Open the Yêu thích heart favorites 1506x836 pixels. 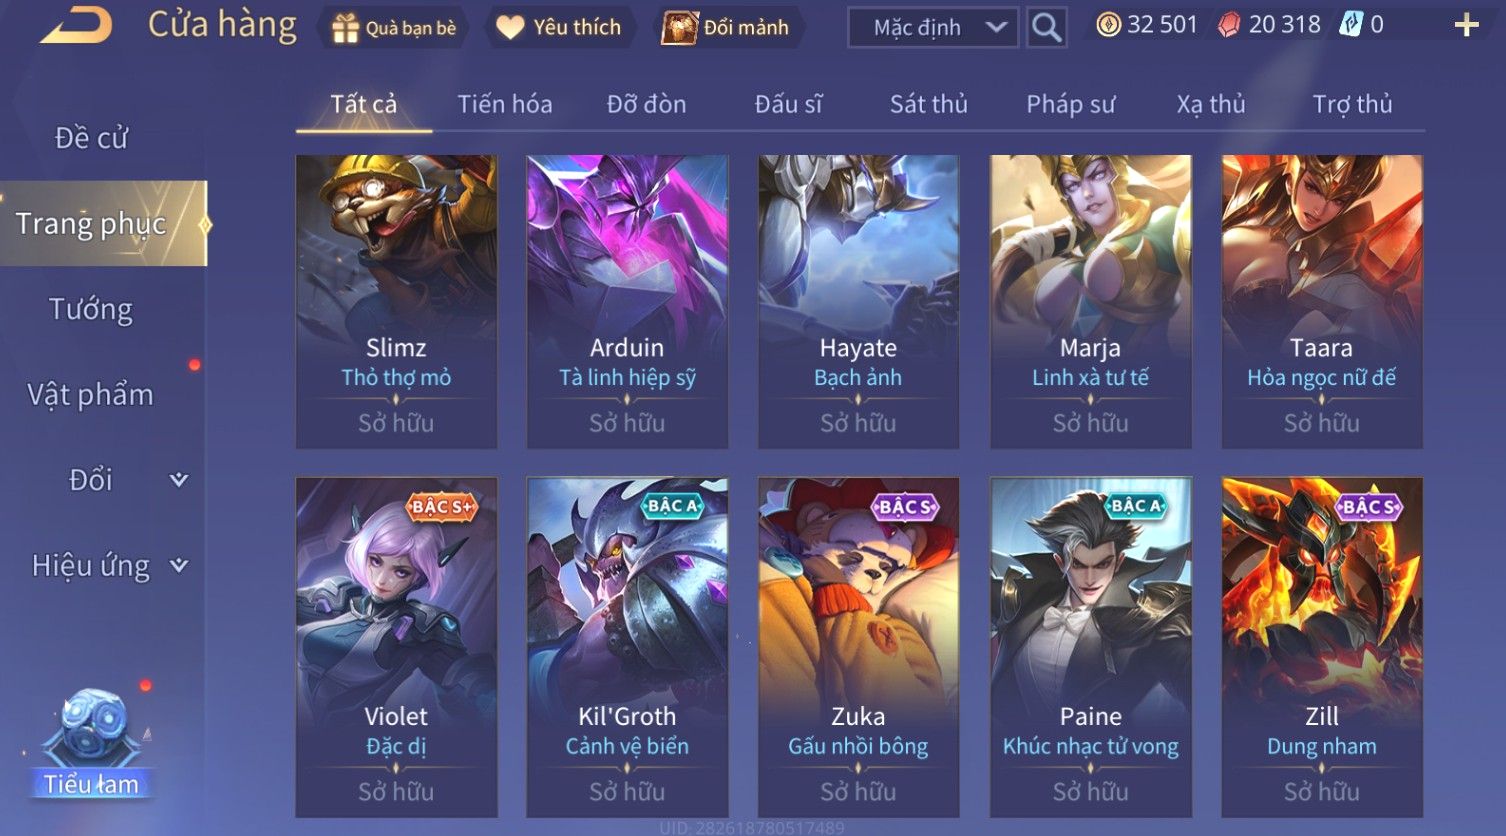click(x=510, y=28)
